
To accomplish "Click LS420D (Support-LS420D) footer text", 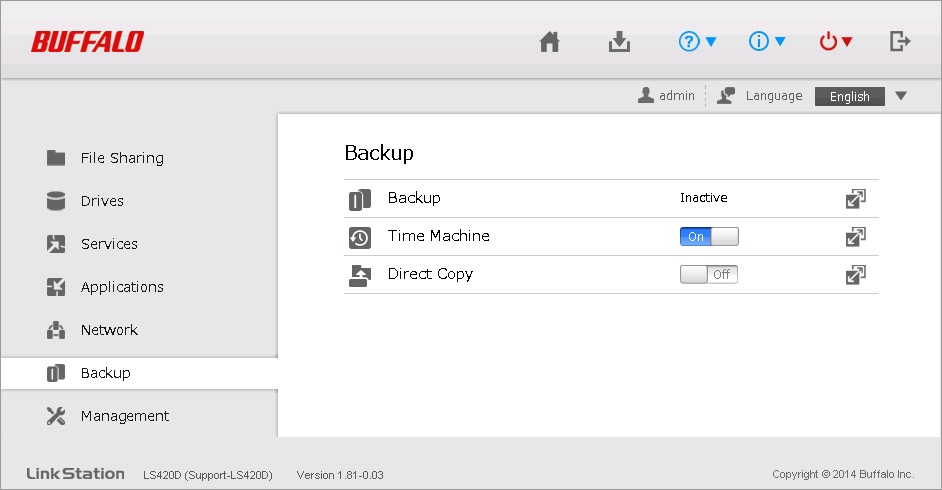I will 208,475.
